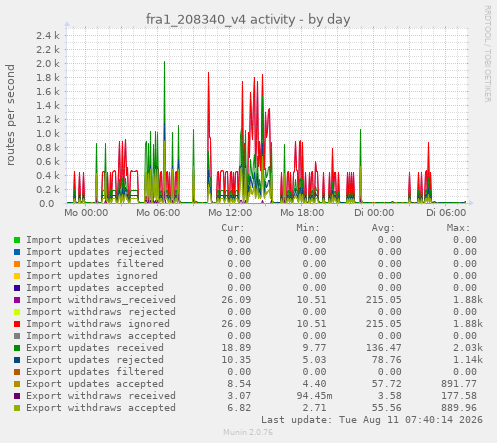Click the 18.89 current value

236,348
